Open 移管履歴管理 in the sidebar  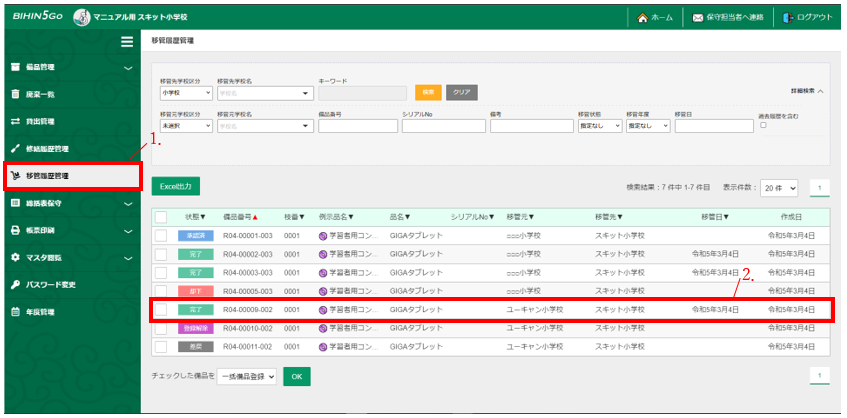(70, 176)
